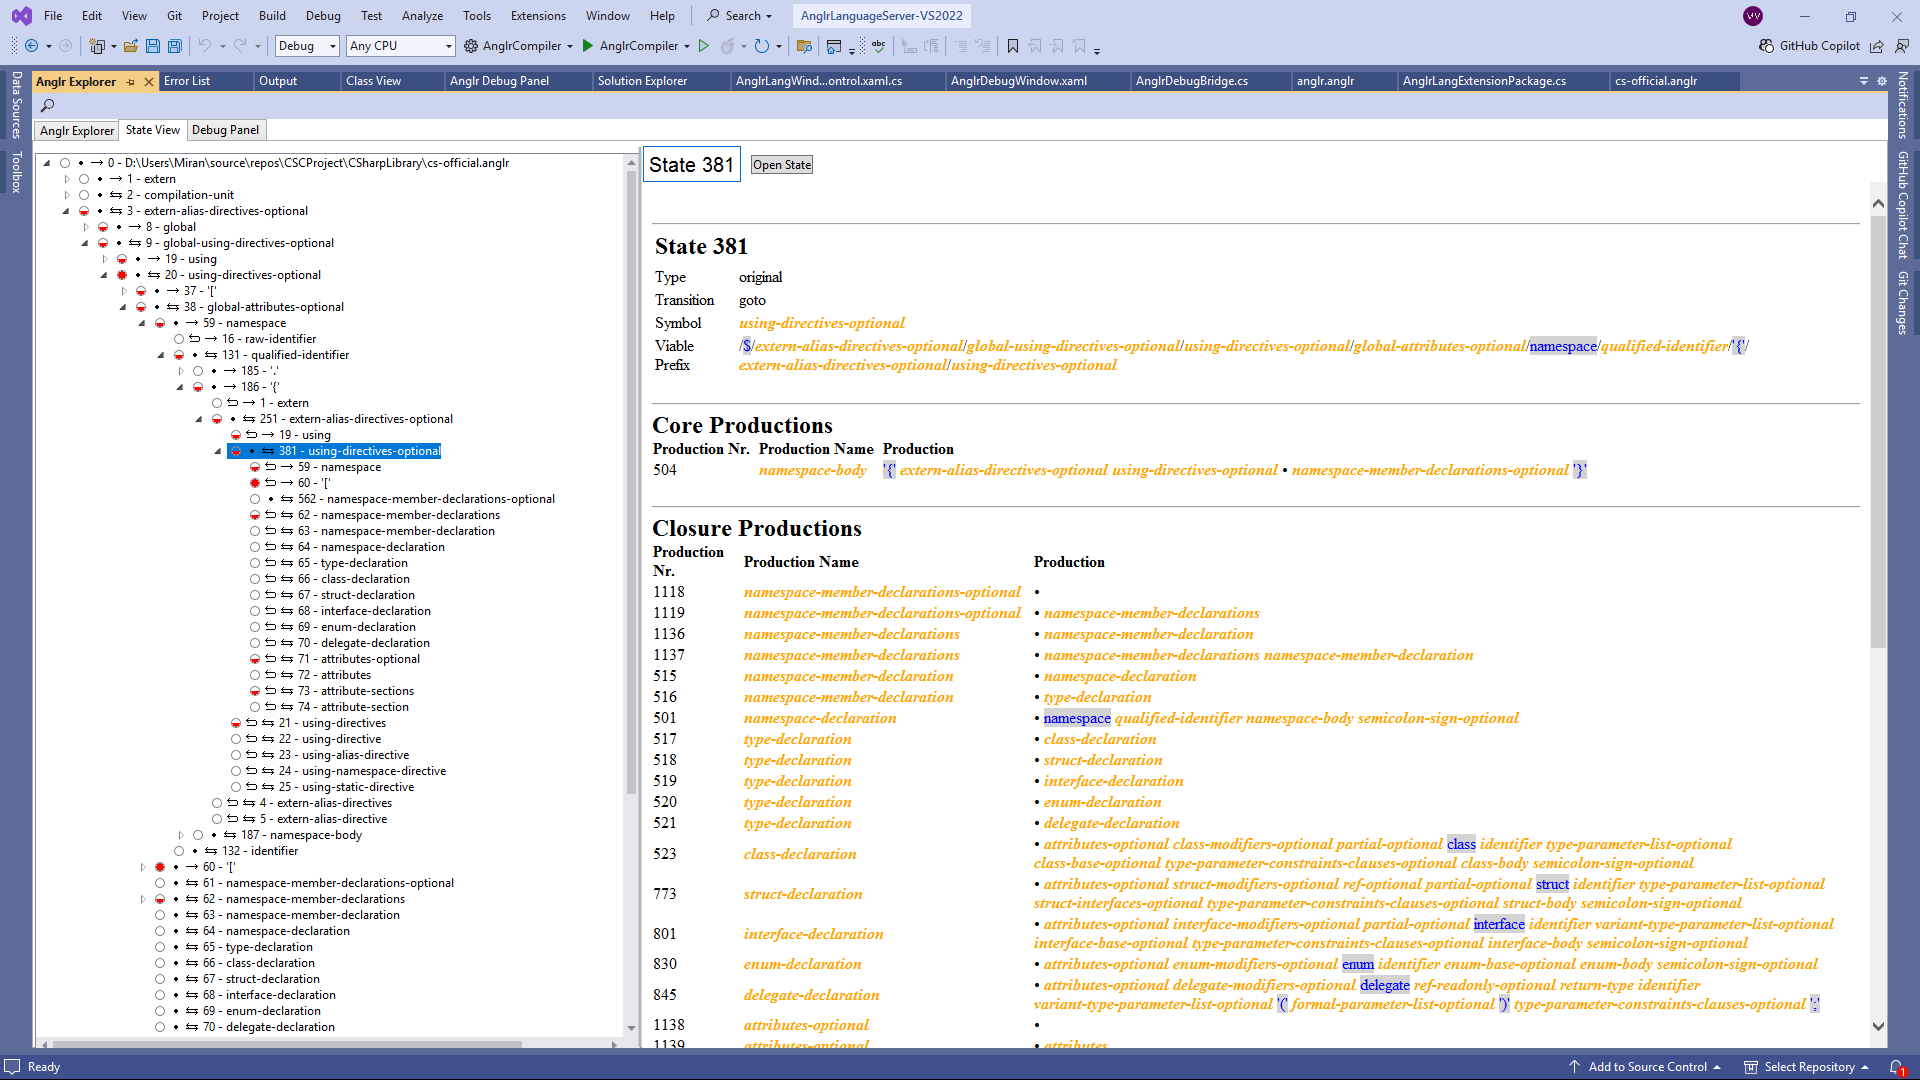
Task: Toggle the circle marker for 562 - namespace-member-declarations-optional
Action: click(255, 499)
